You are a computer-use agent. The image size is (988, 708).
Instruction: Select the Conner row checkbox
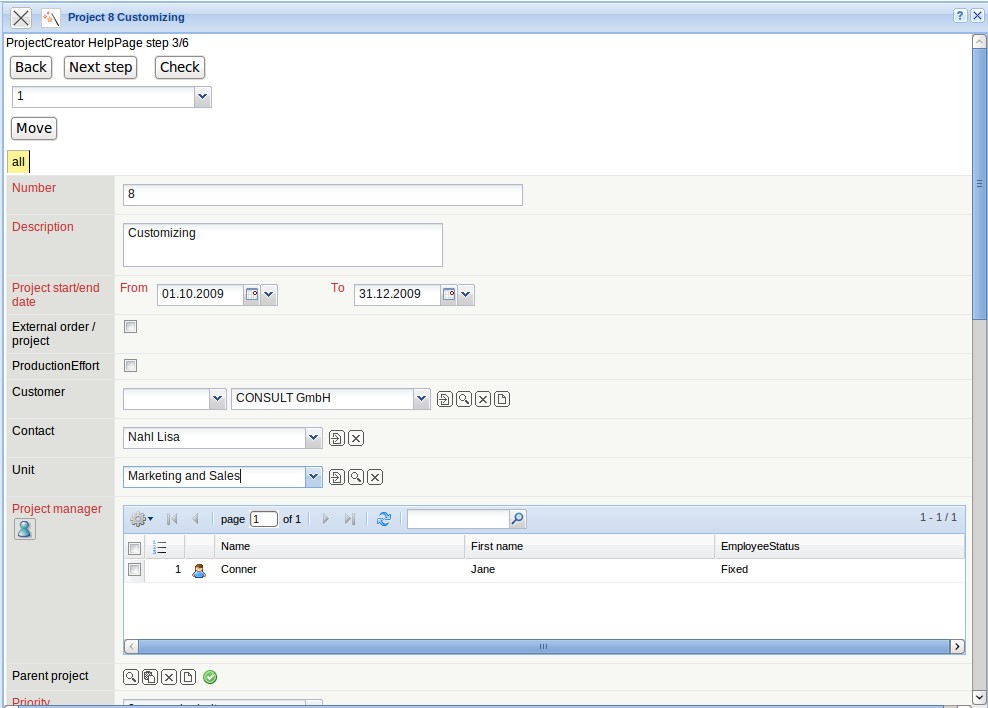pyautogui.click(x=134, y=570)
